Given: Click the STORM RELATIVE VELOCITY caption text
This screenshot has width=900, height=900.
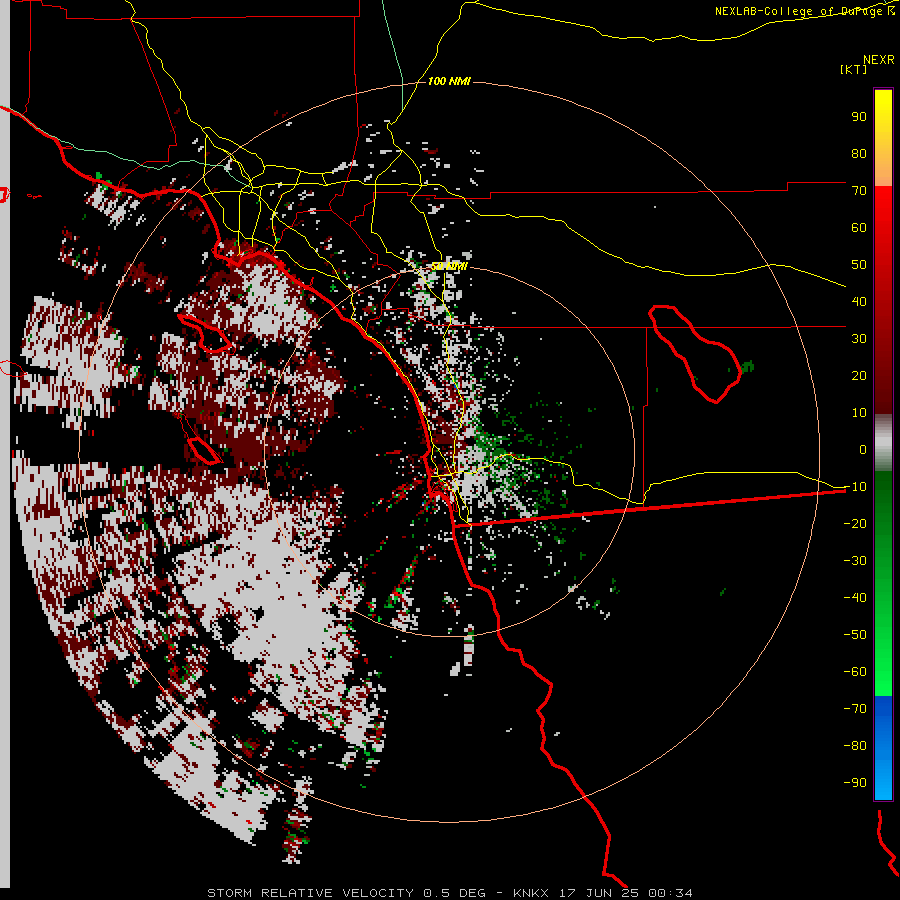Looking at the screenshot, I should (x=309, y=893).
